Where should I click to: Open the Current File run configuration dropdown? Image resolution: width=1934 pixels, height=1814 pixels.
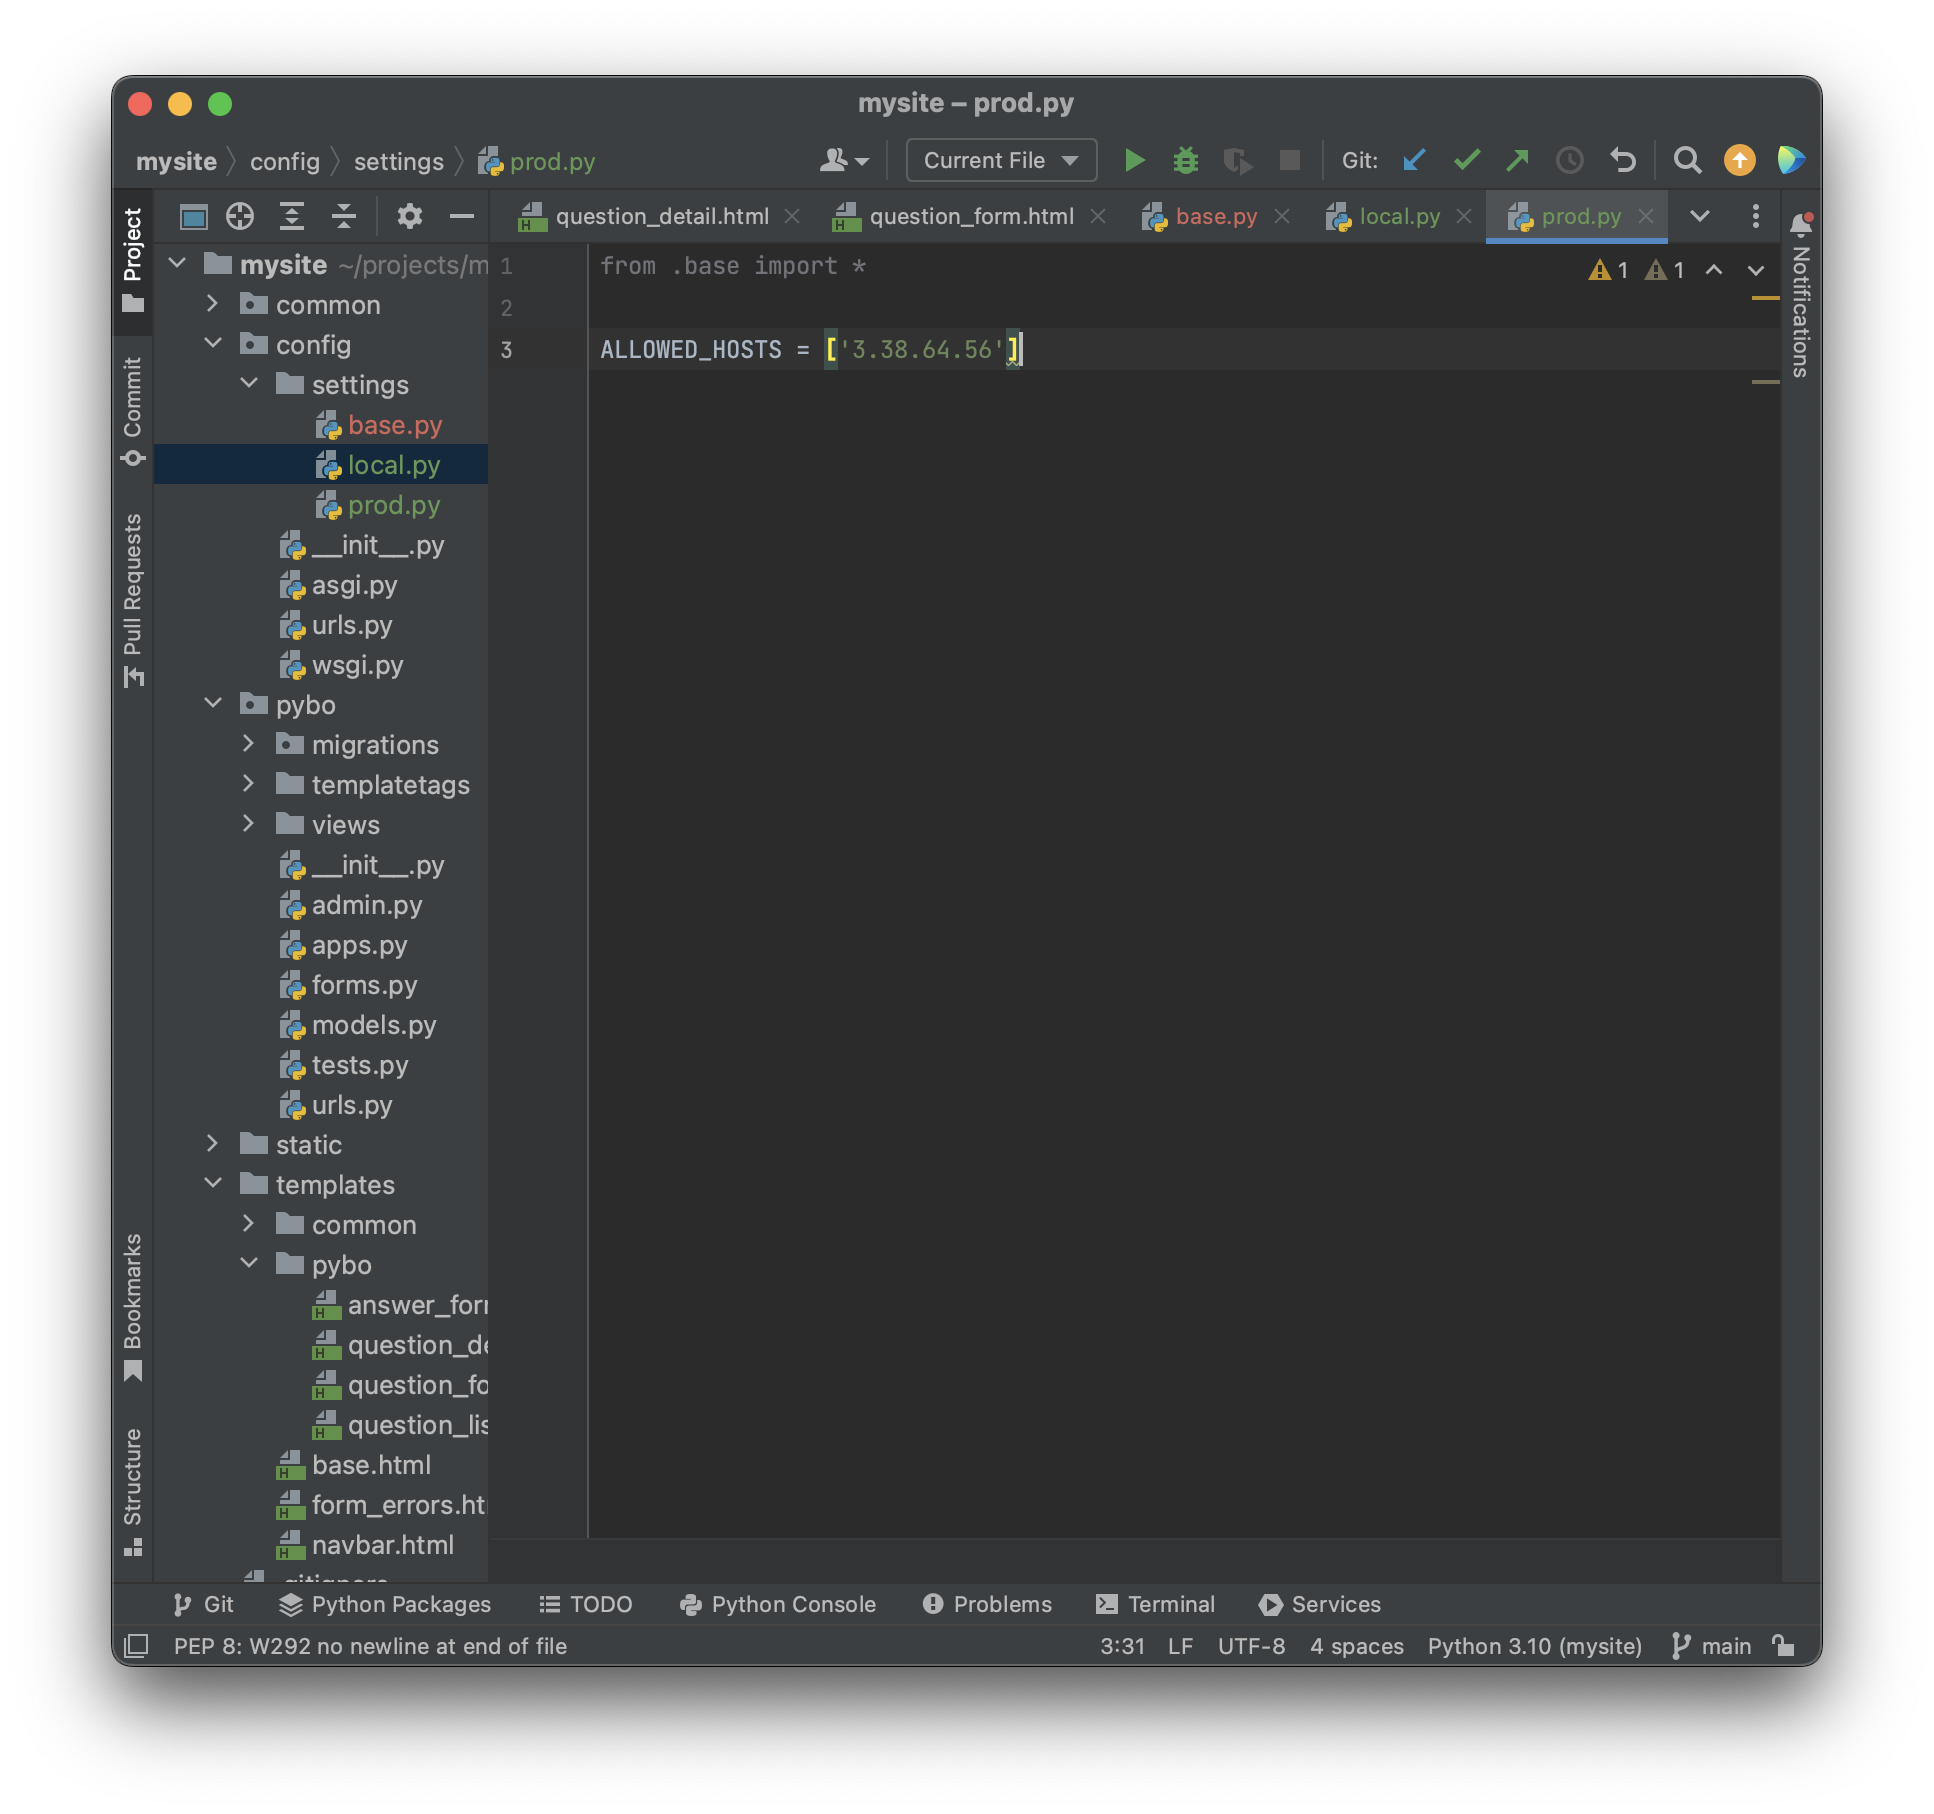point(1000,160)
